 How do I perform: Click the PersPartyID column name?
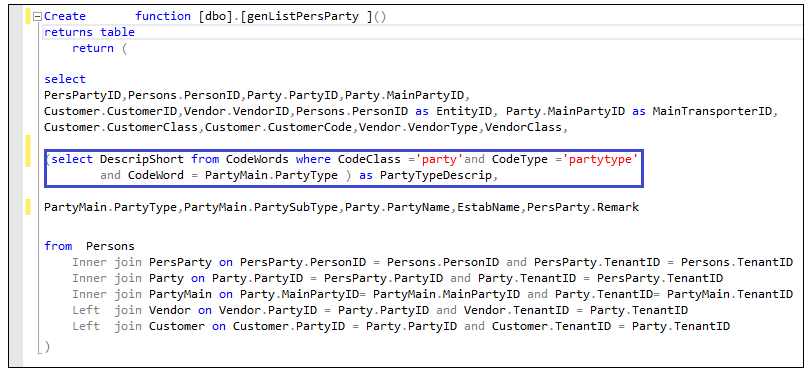83,95
